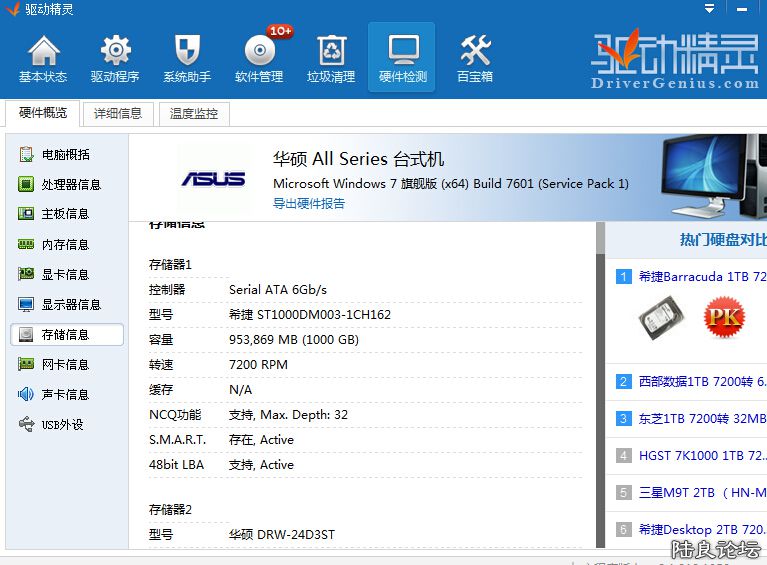Open the 西部数据1TB 7200转 ranking link
The height and width of the screenshot is (565, 767).
(700, 381)
